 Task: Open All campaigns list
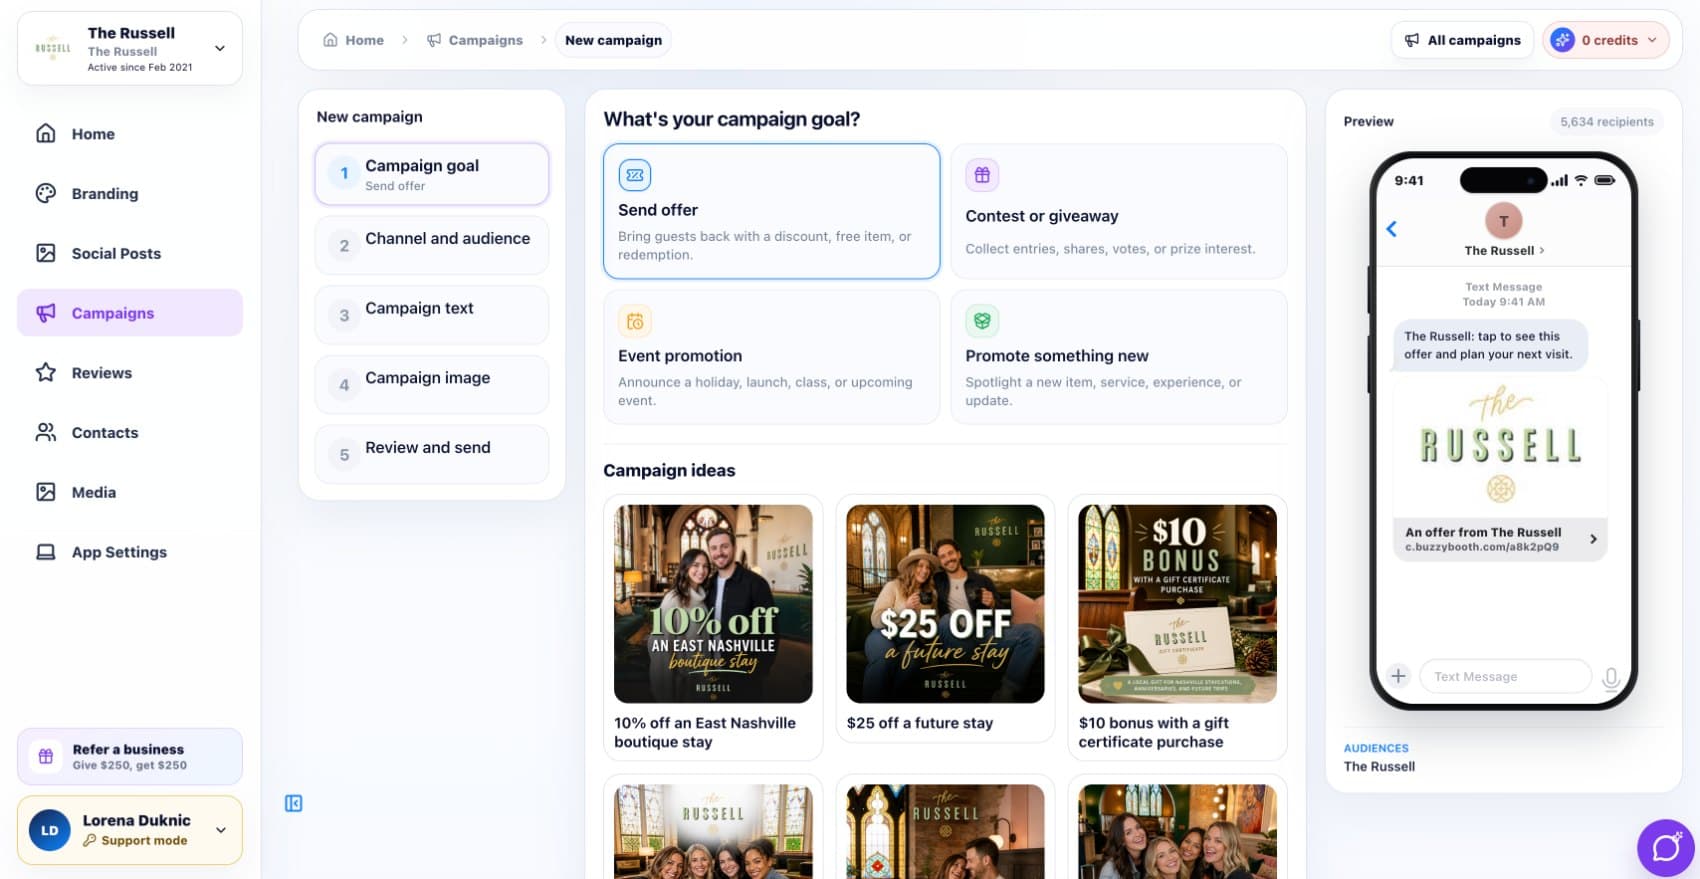pos(1462,40)
